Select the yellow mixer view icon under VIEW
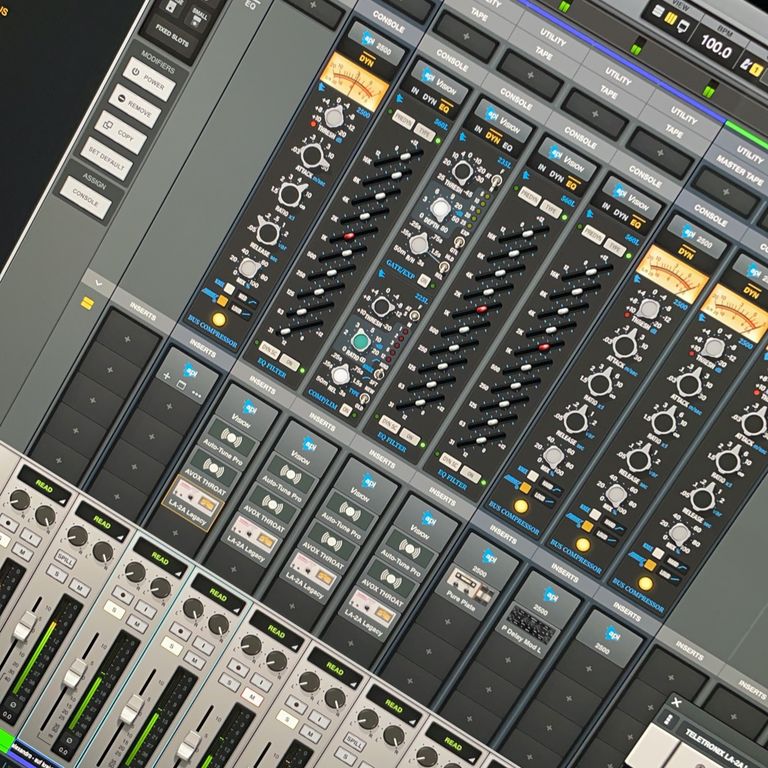This screenshot has width=768, height=768. click(671, 18)
